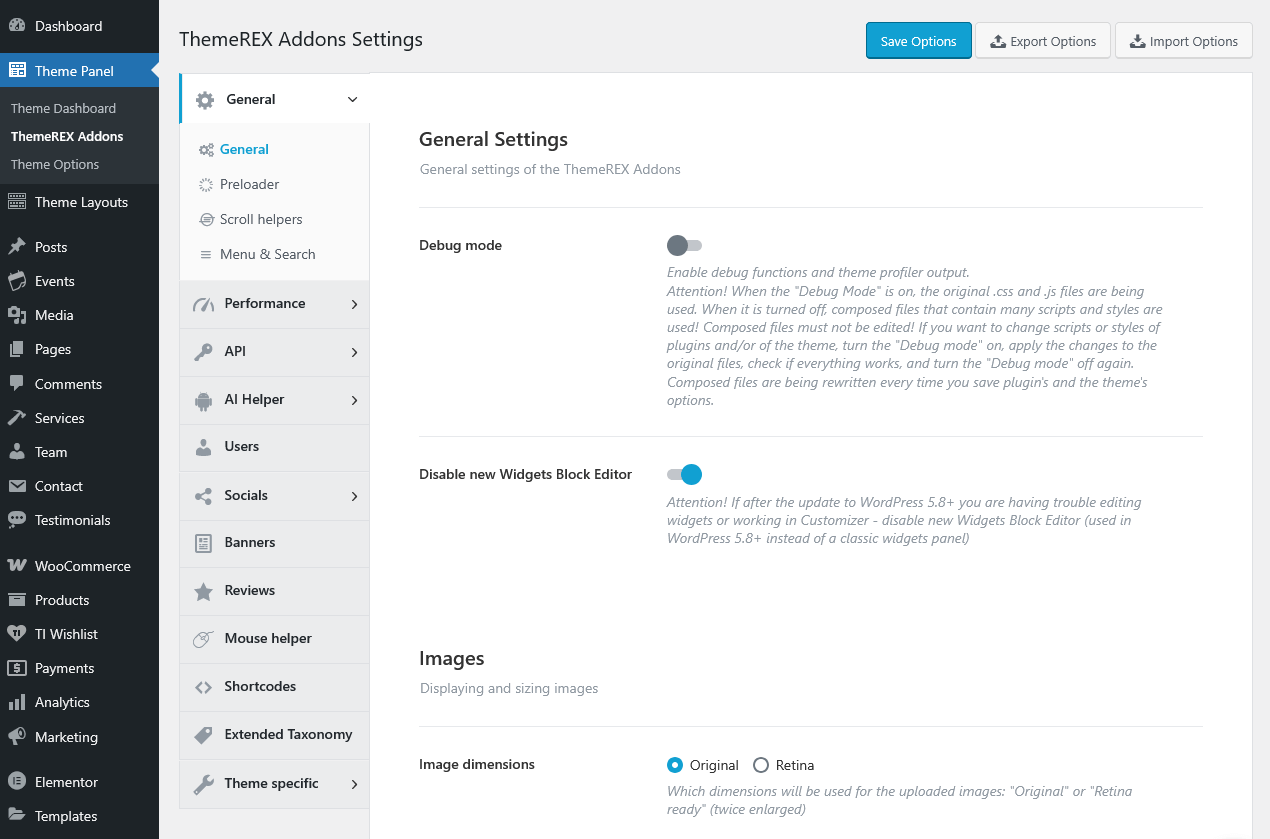Click the Posts pushpin icon
1270x839 pixels.
click(x=17, y=247)
